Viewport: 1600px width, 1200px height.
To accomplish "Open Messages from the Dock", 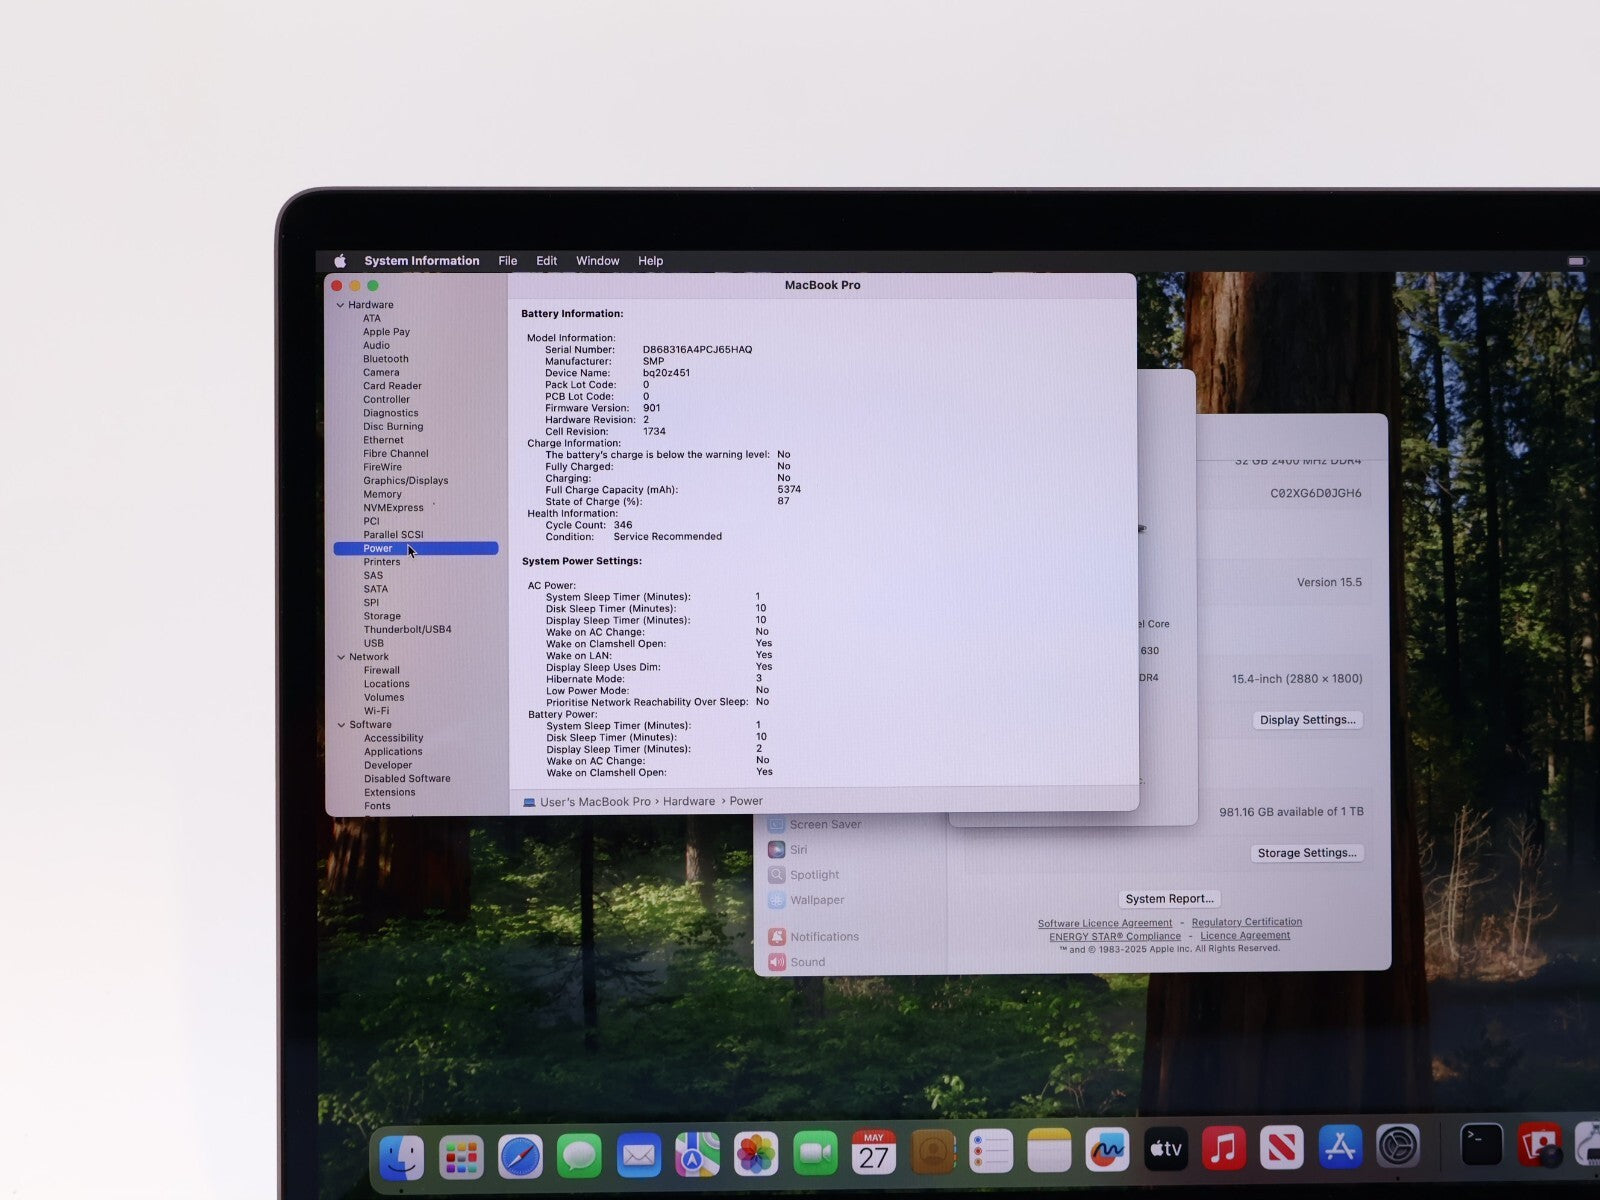I will (579, 1157).
